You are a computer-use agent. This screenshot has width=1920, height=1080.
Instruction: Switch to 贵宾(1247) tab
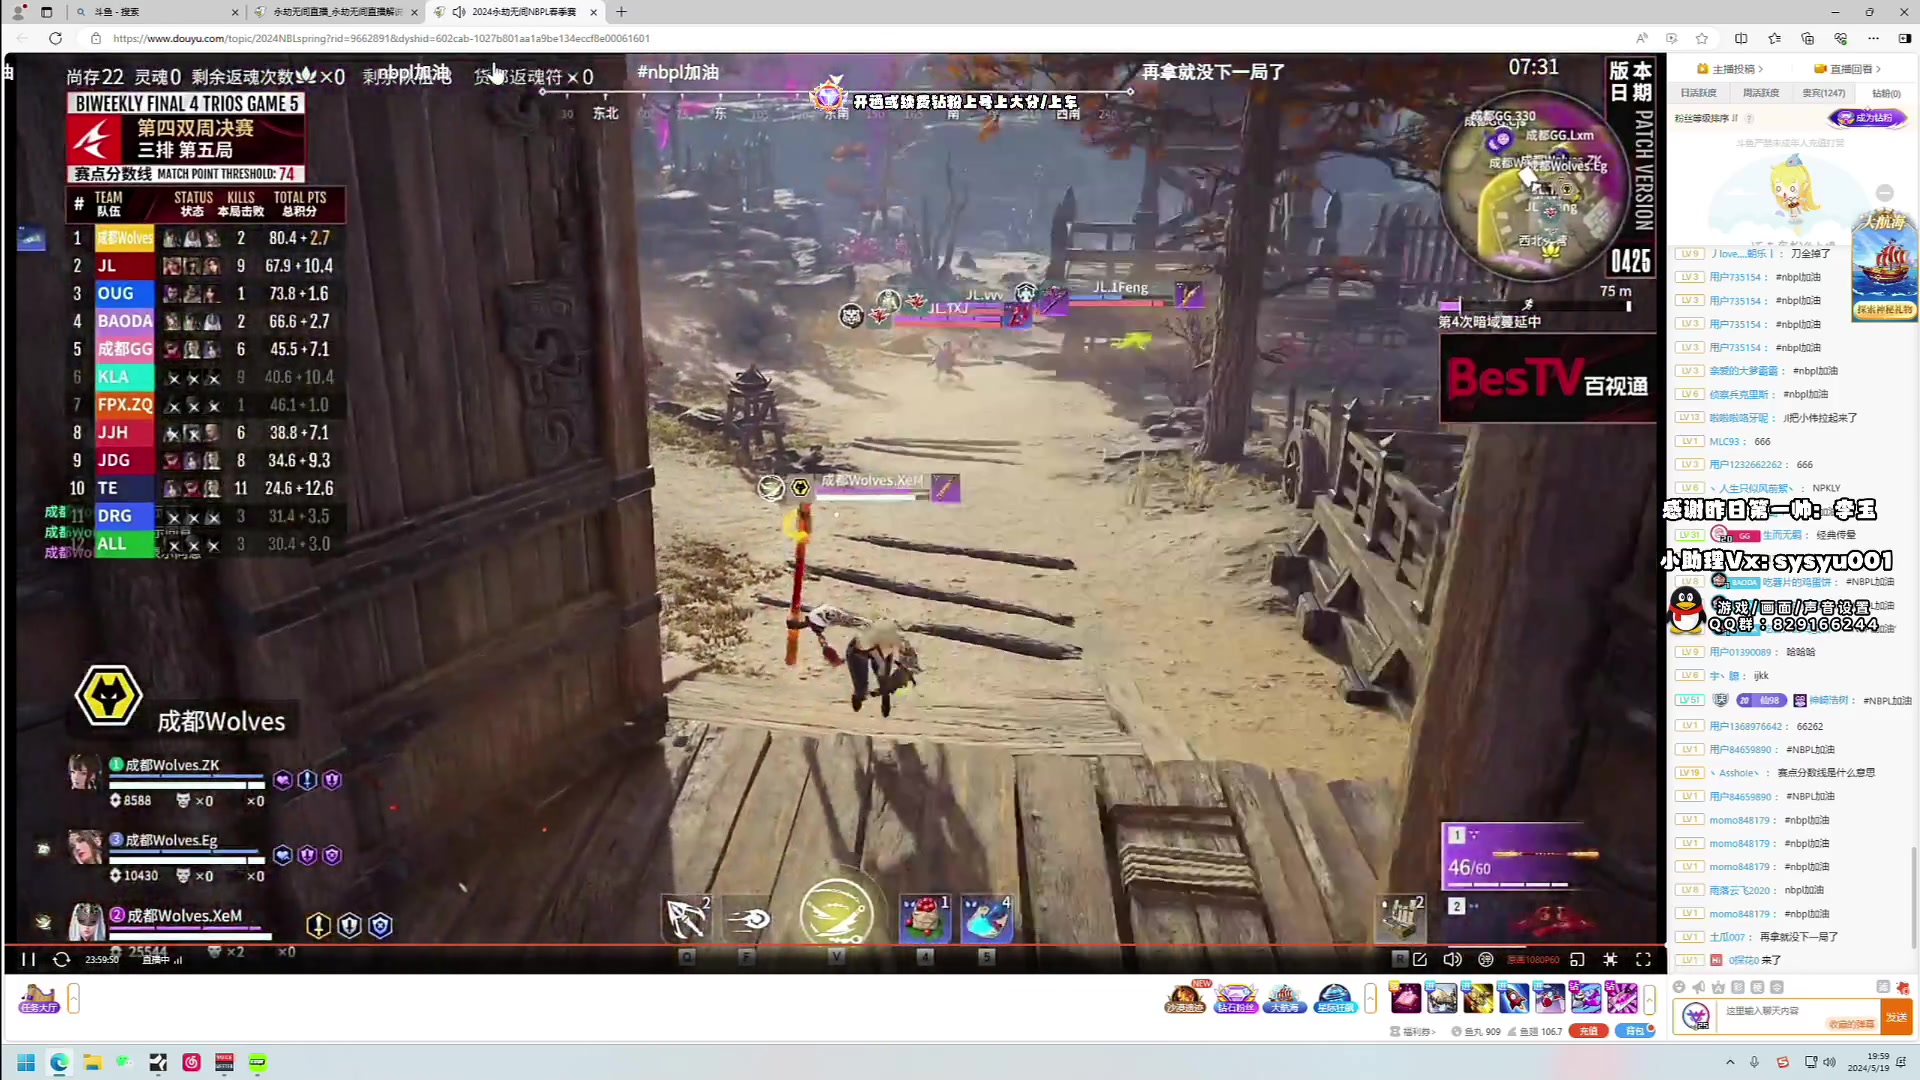[1824, 93]
